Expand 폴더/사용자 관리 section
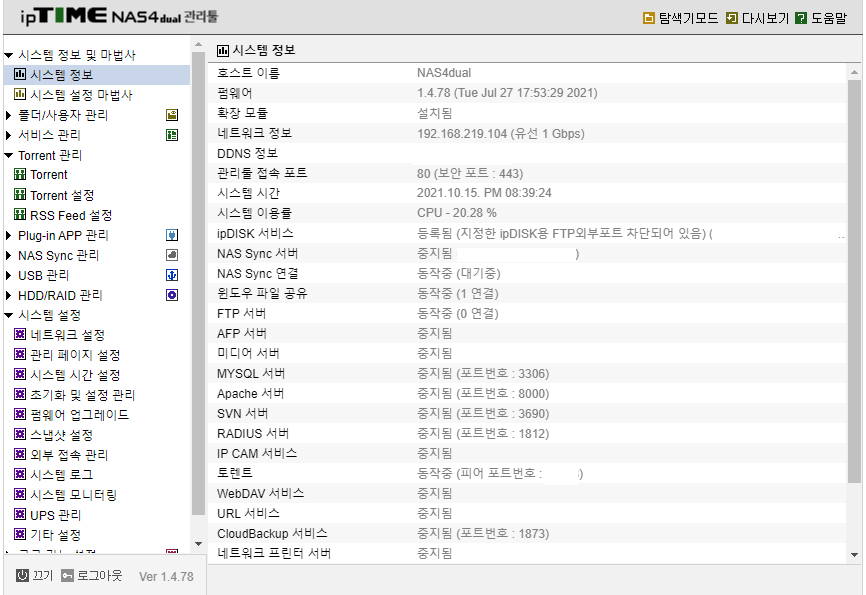 [8, 115]
